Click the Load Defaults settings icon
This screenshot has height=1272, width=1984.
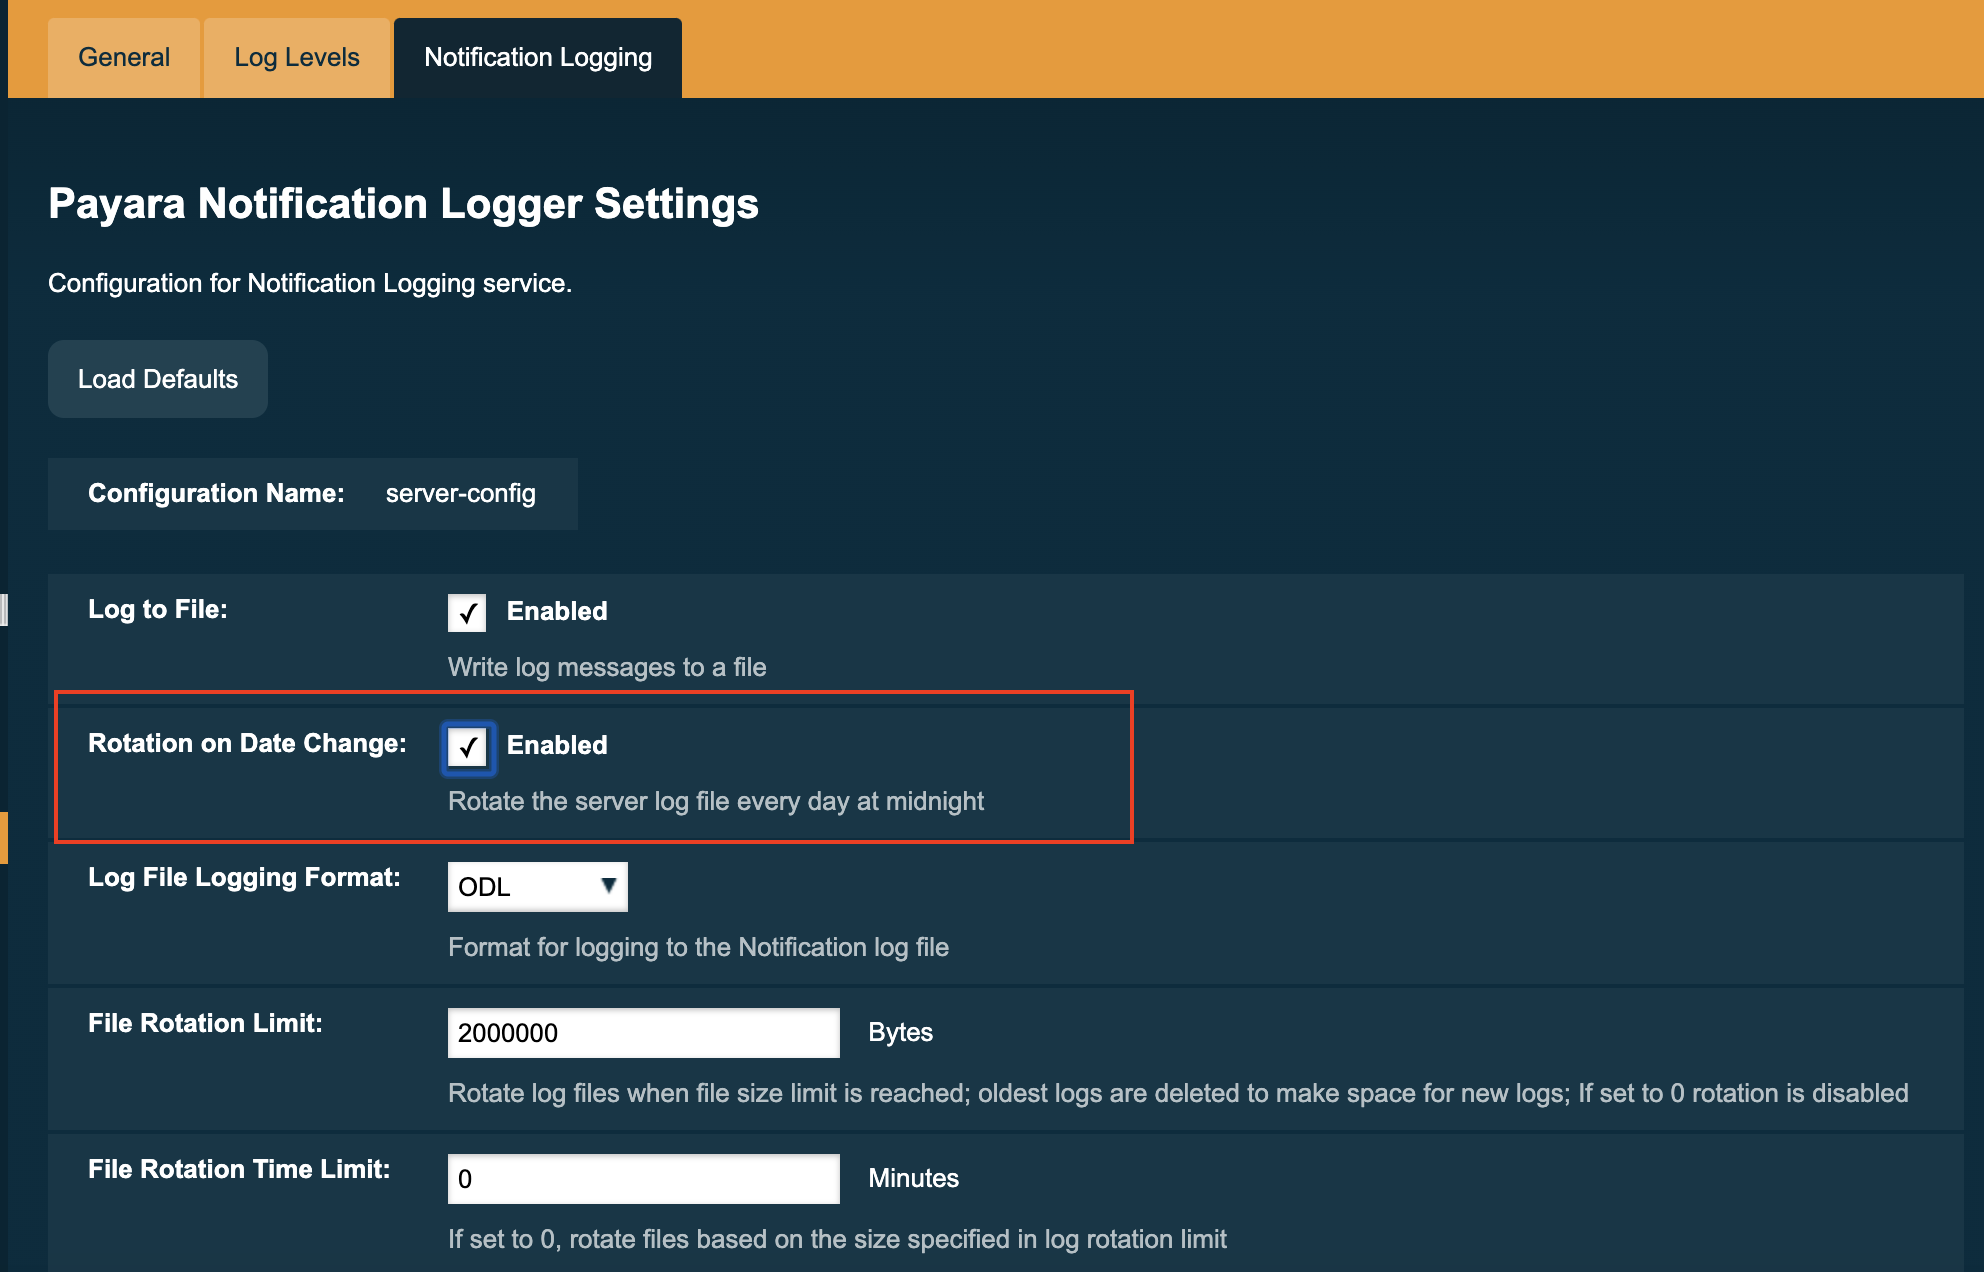158,377
